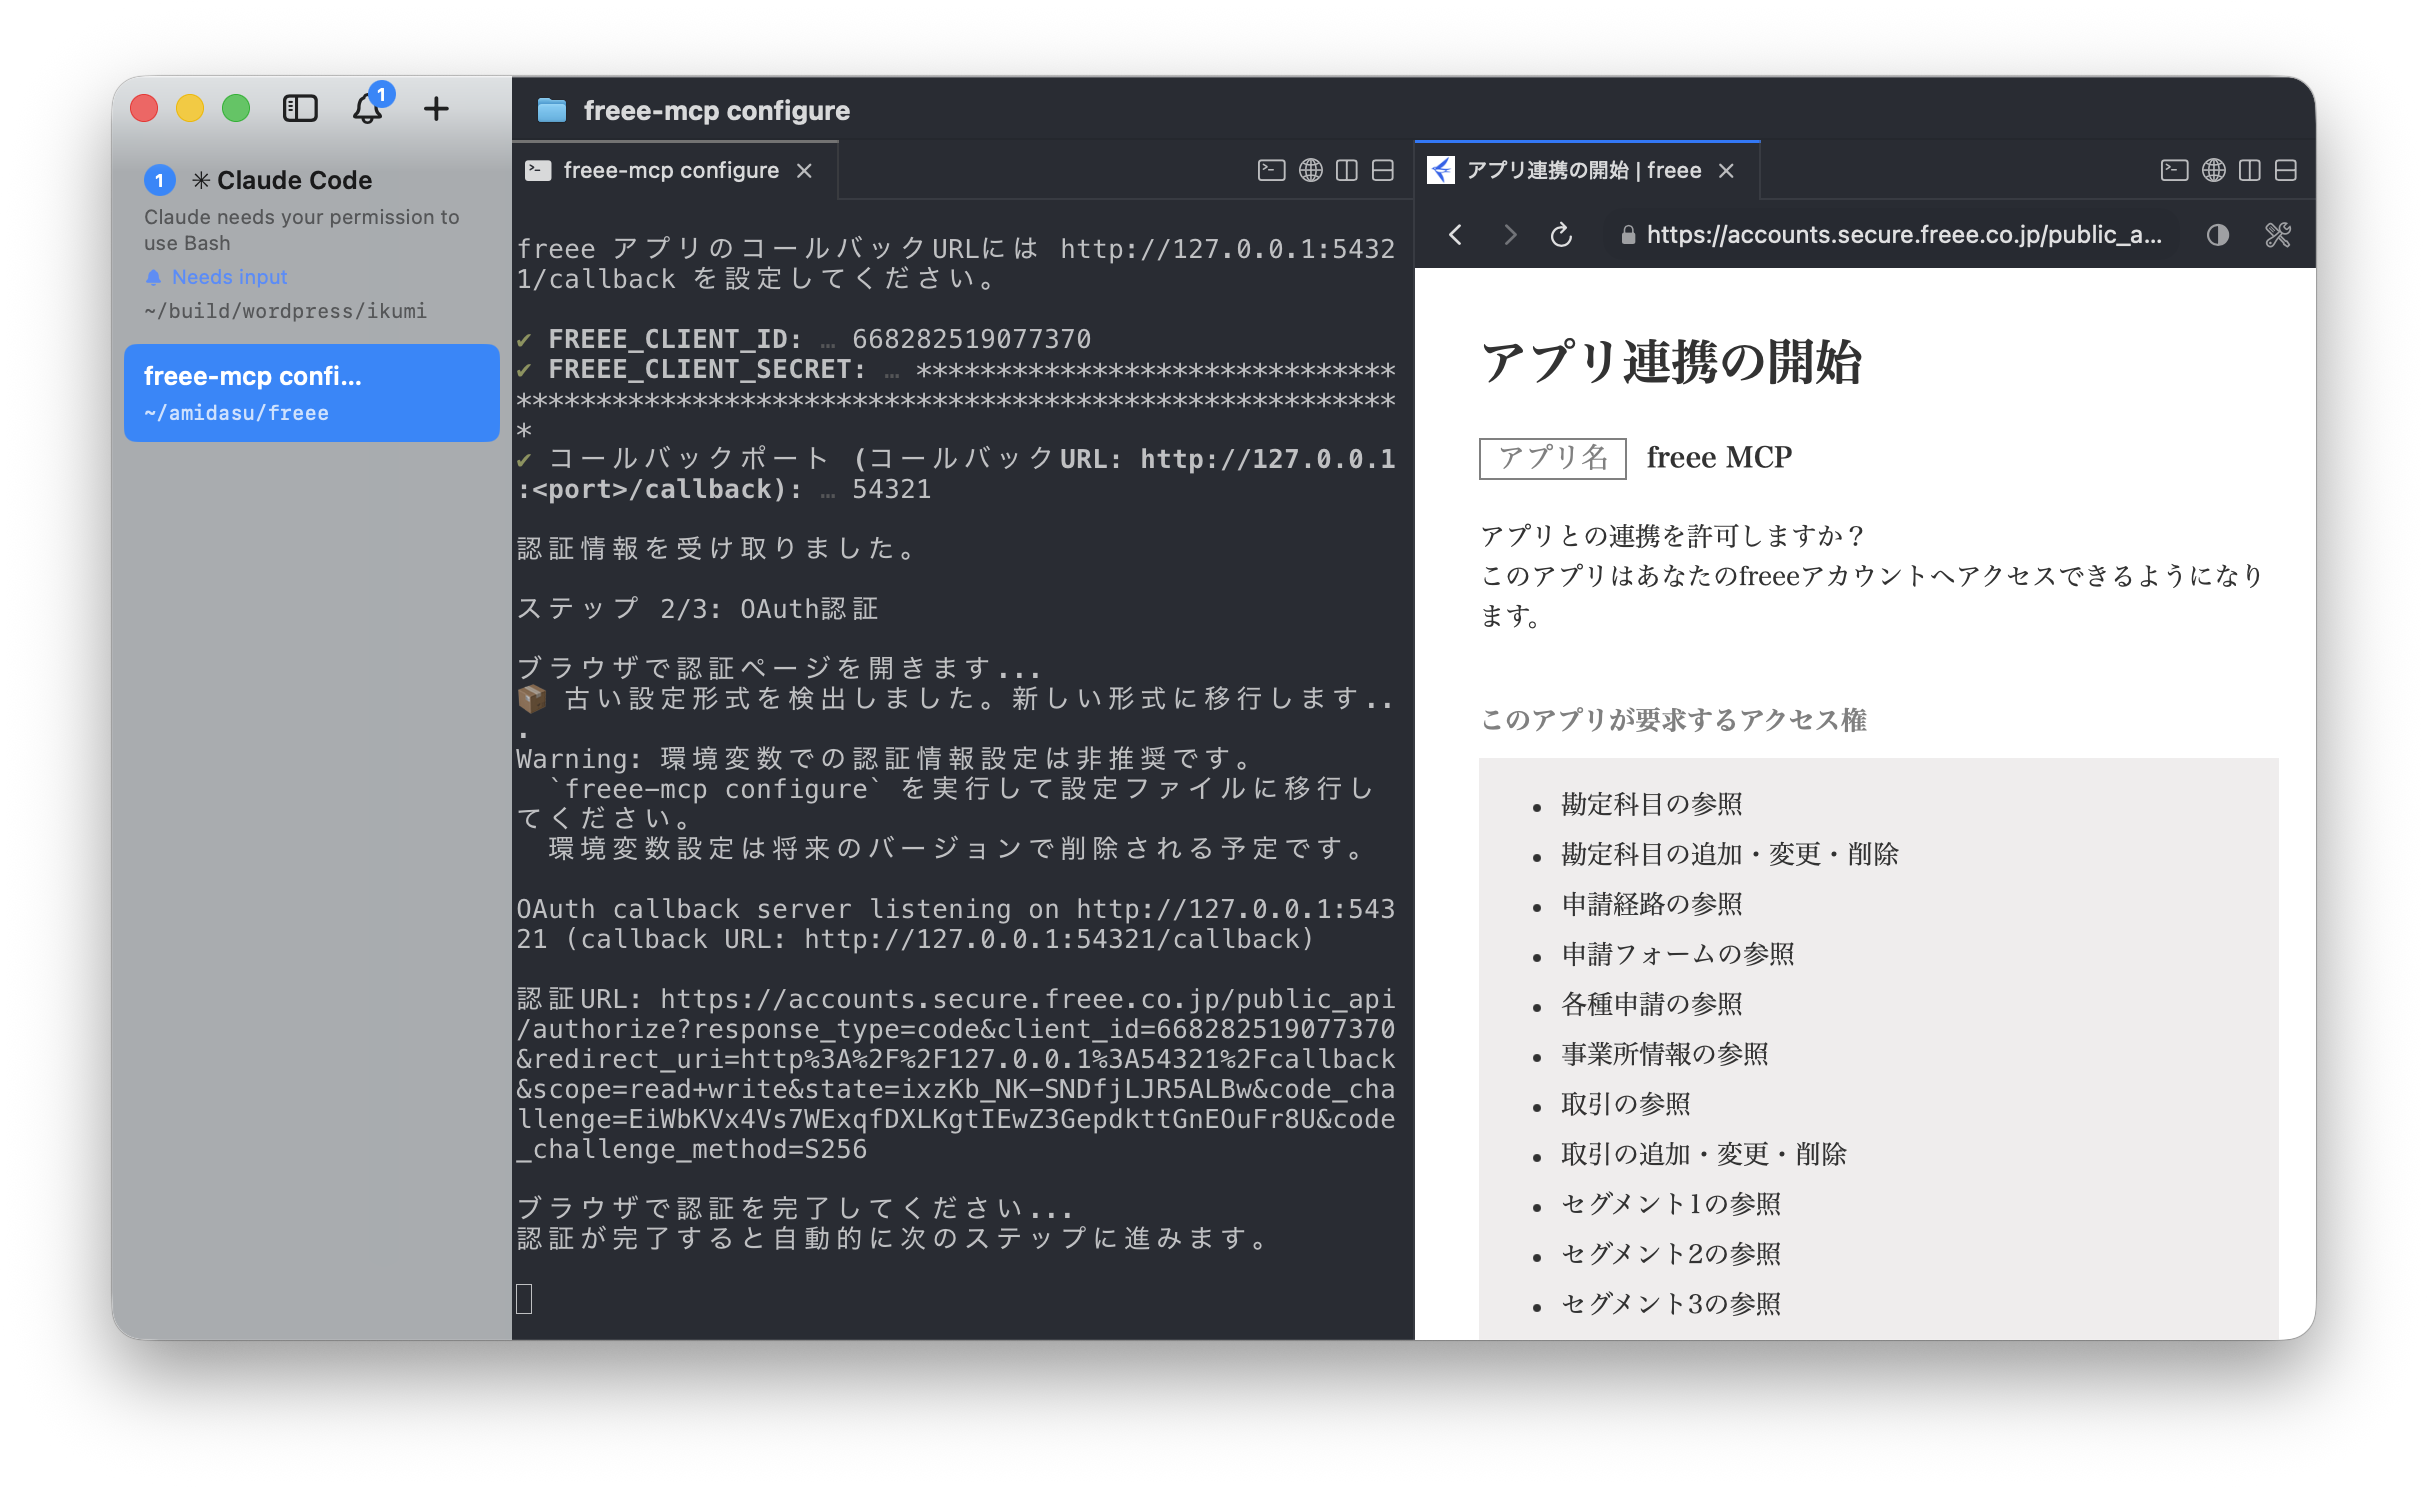The width and height of the screenshot is (2428, 1488).
Task: Click the forward navigation arrow
Action: (x=1509, y=235)
